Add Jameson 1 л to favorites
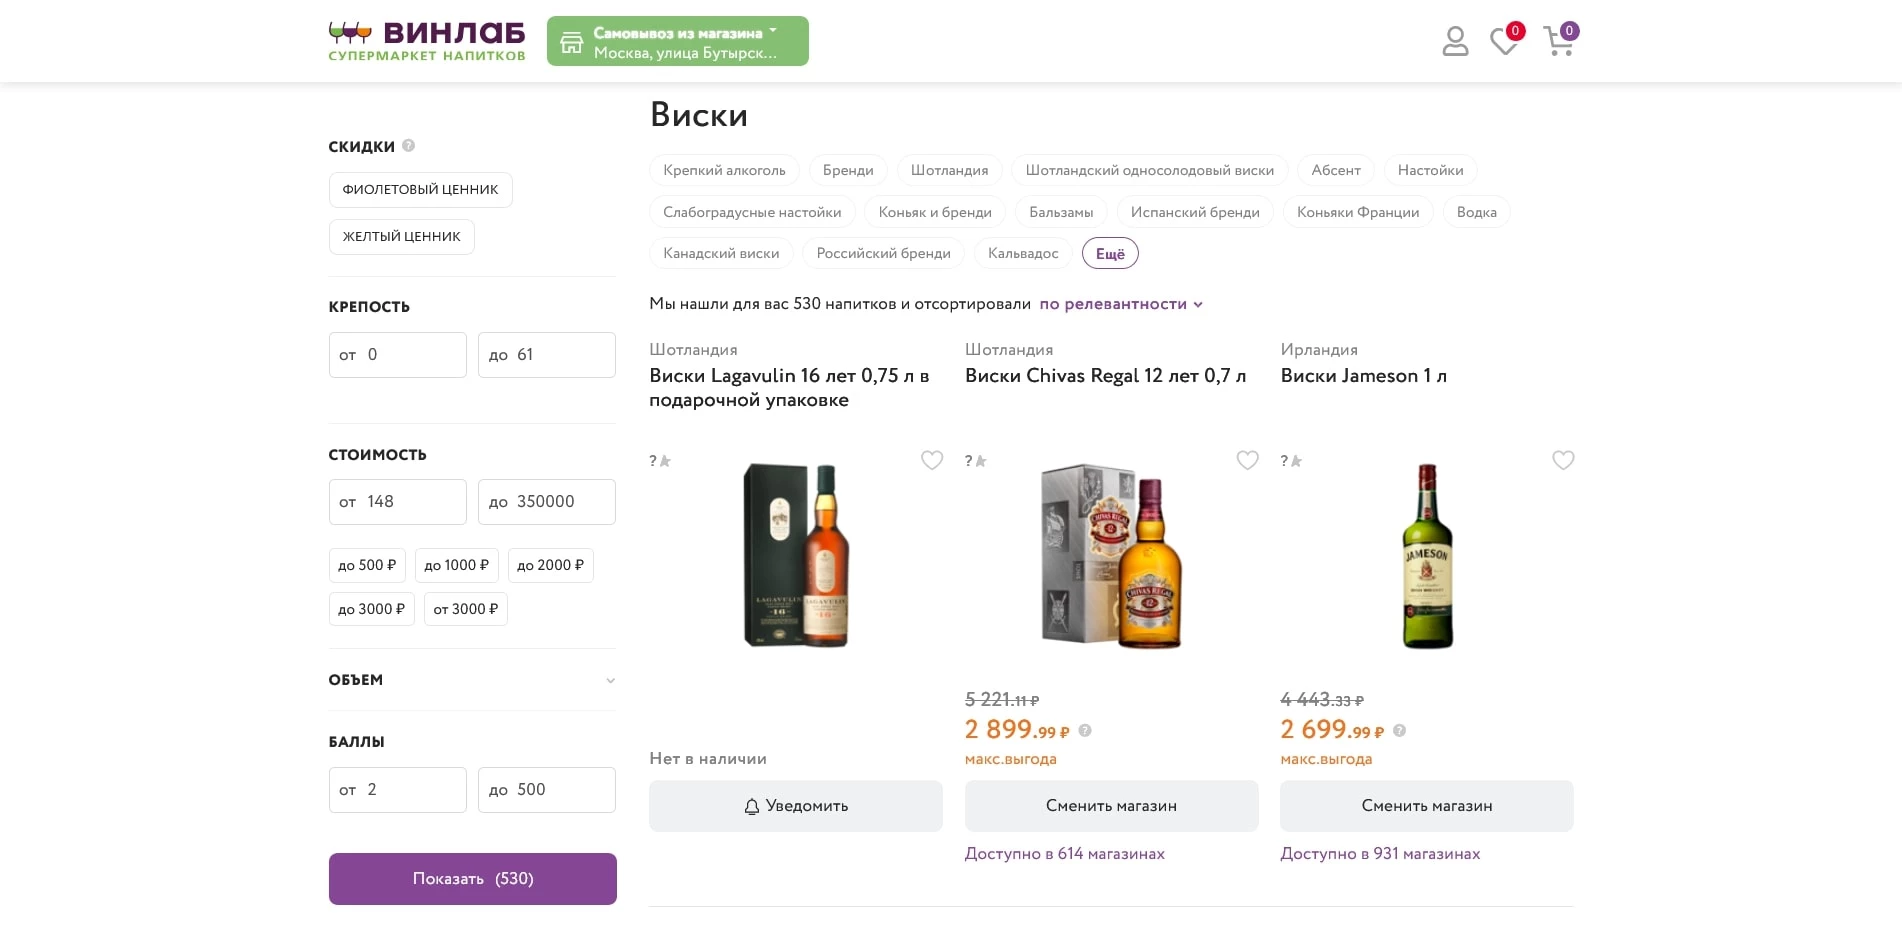 (x=1563, y=460)
